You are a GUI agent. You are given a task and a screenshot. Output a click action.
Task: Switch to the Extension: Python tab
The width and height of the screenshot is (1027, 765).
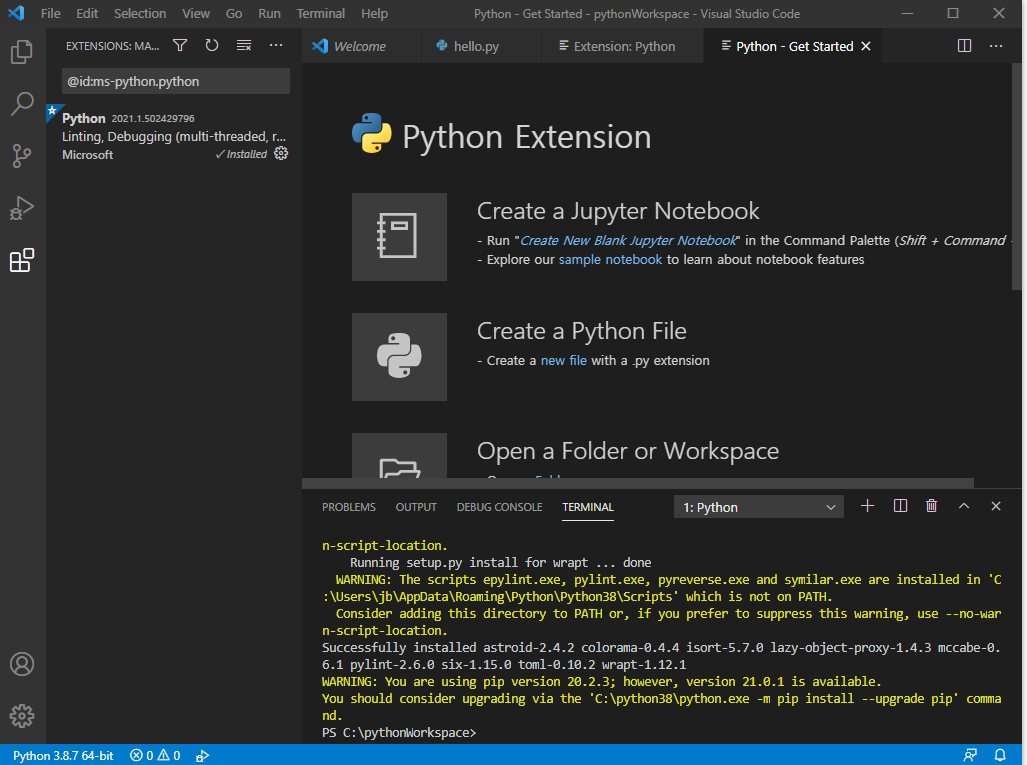[622, 46]
